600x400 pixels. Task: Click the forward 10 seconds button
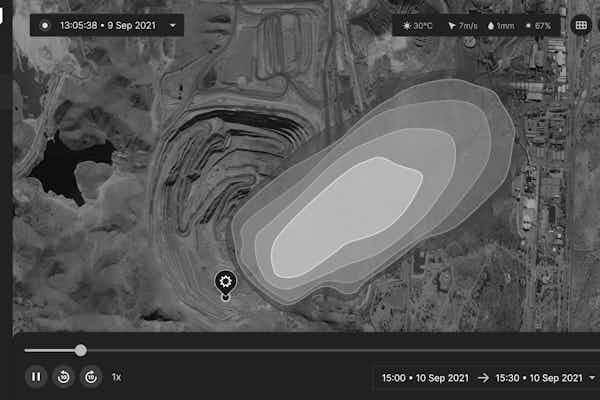(90, 377)
